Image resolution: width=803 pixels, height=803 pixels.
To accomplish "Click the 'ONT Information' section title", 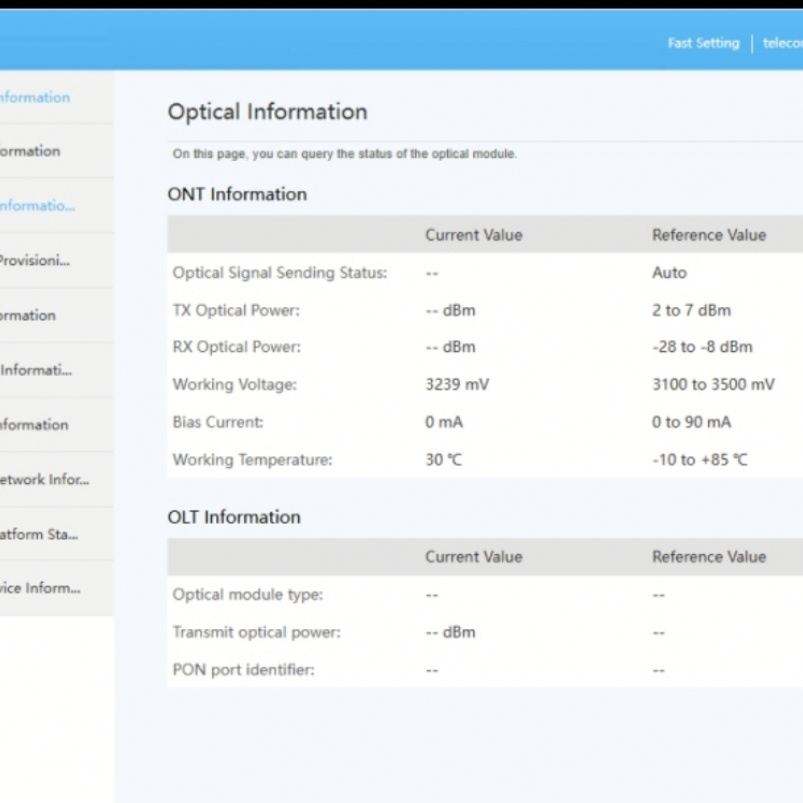I will (x=237, y=194).
